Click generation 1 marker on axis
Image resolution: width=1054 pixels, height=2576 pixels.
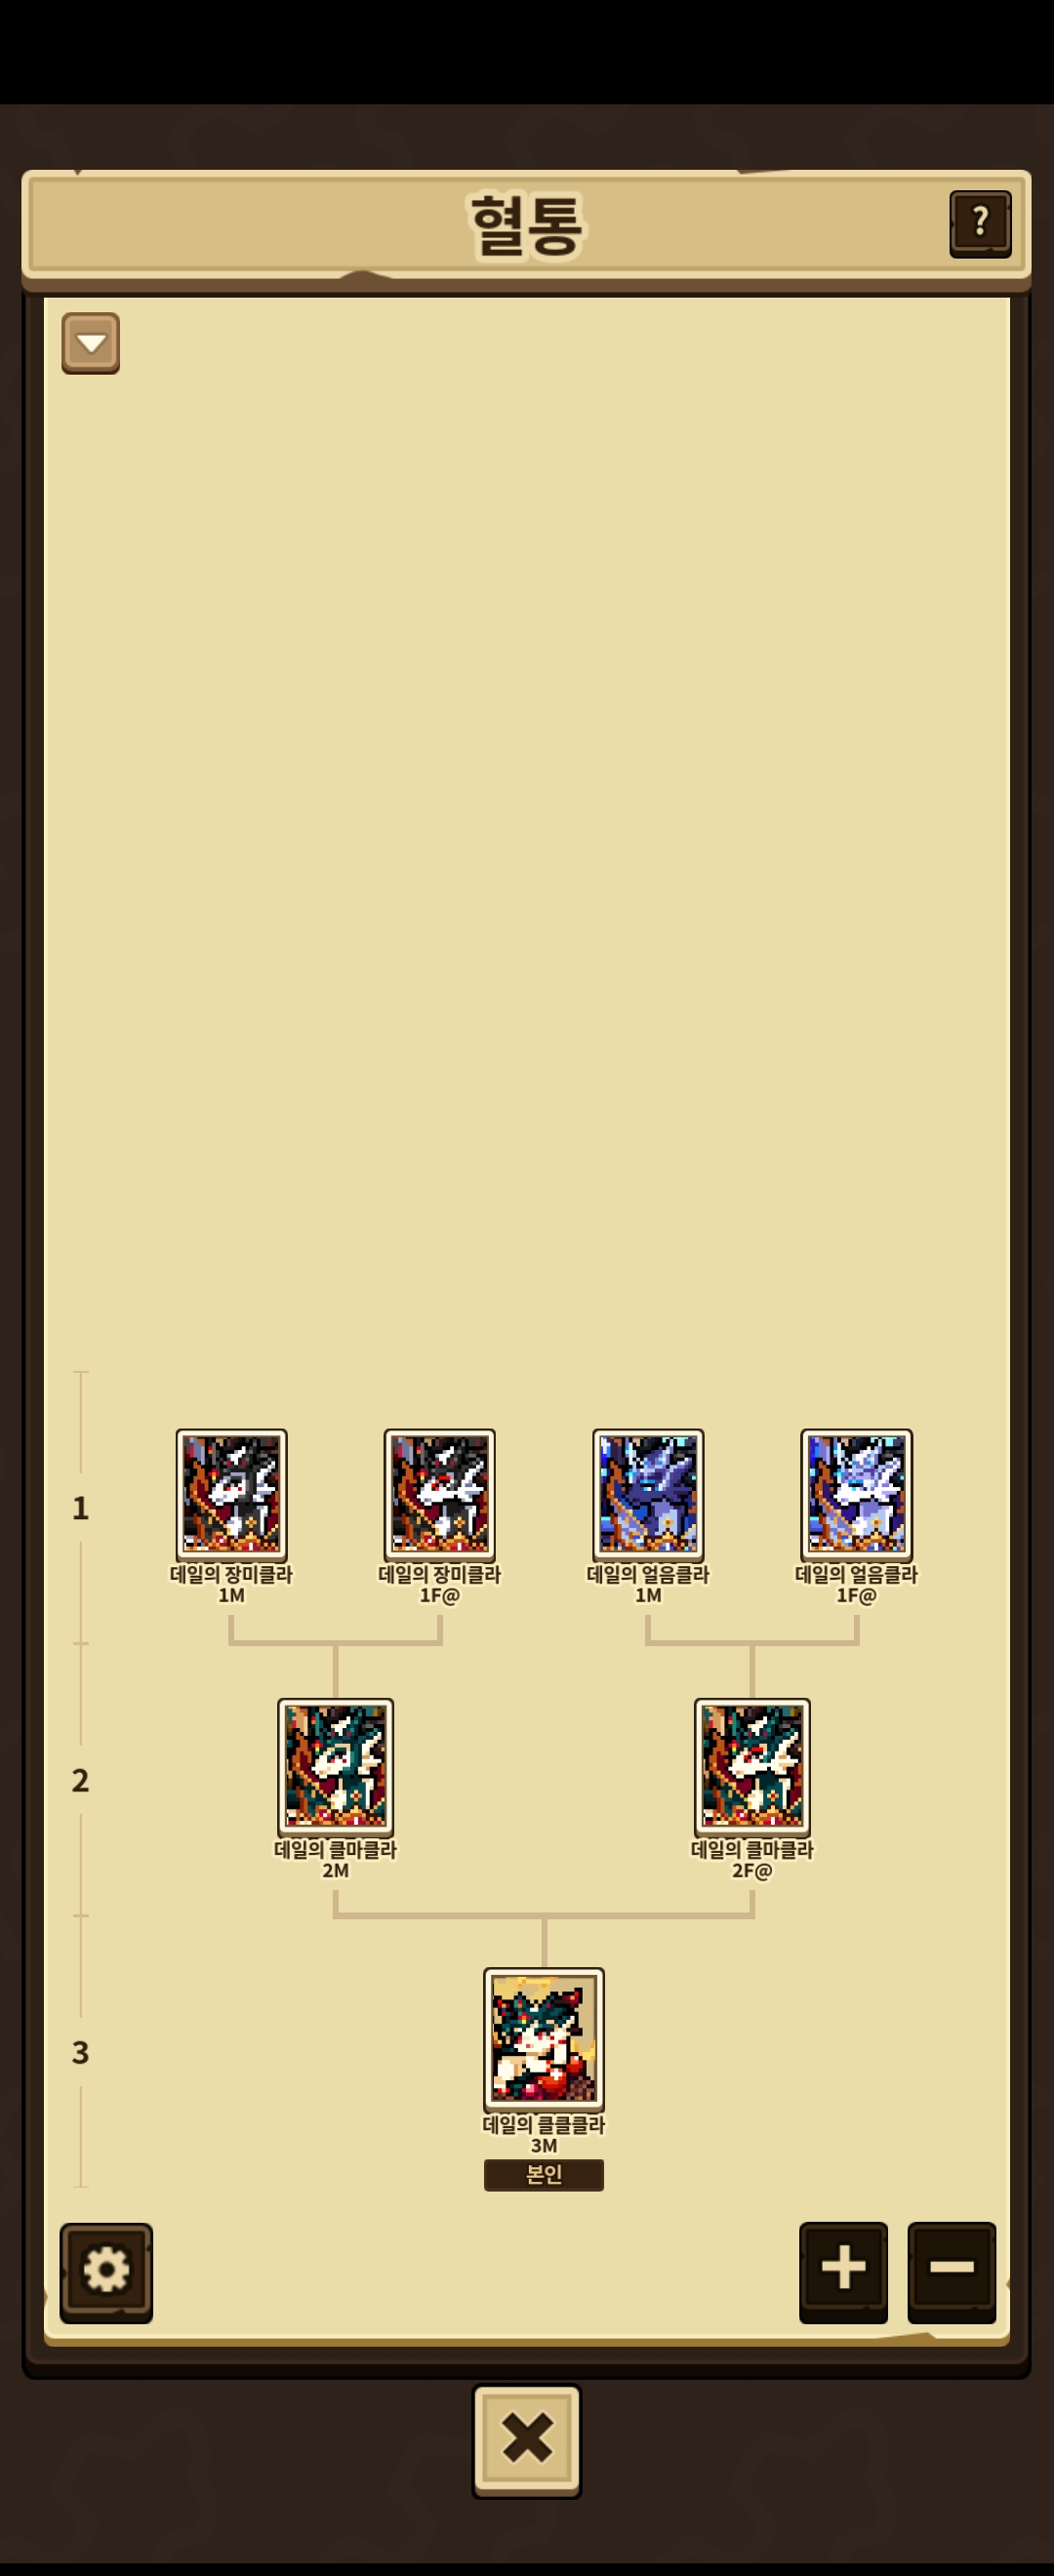(80, 1508)
